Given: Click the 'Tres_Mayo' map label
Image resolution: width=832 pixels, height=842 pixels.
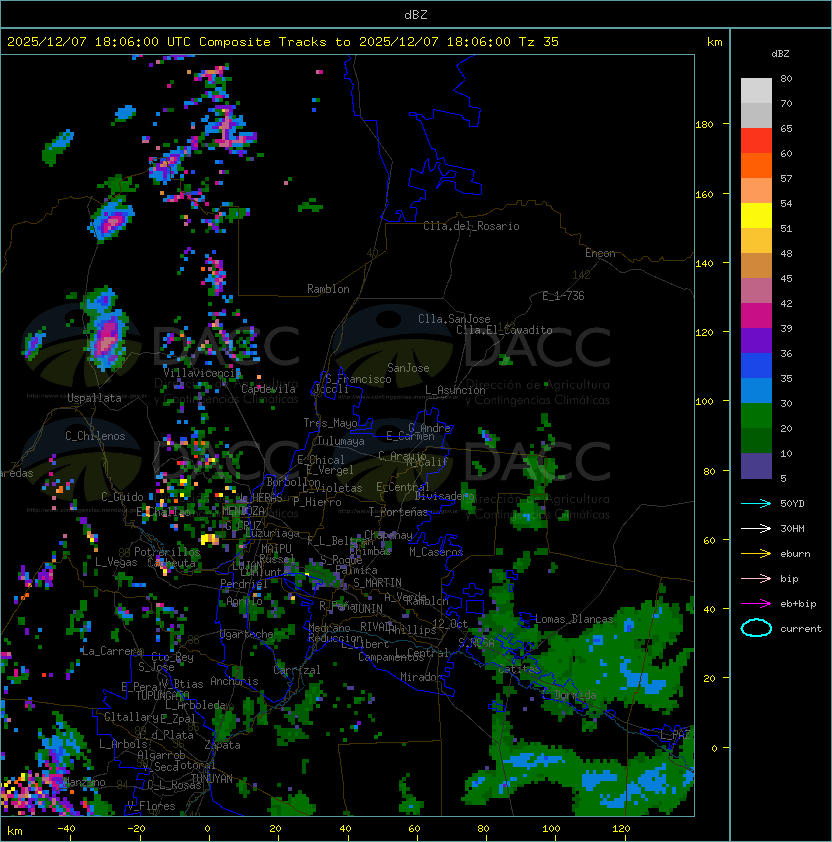Looking at the screenshot, I should 330,423.
